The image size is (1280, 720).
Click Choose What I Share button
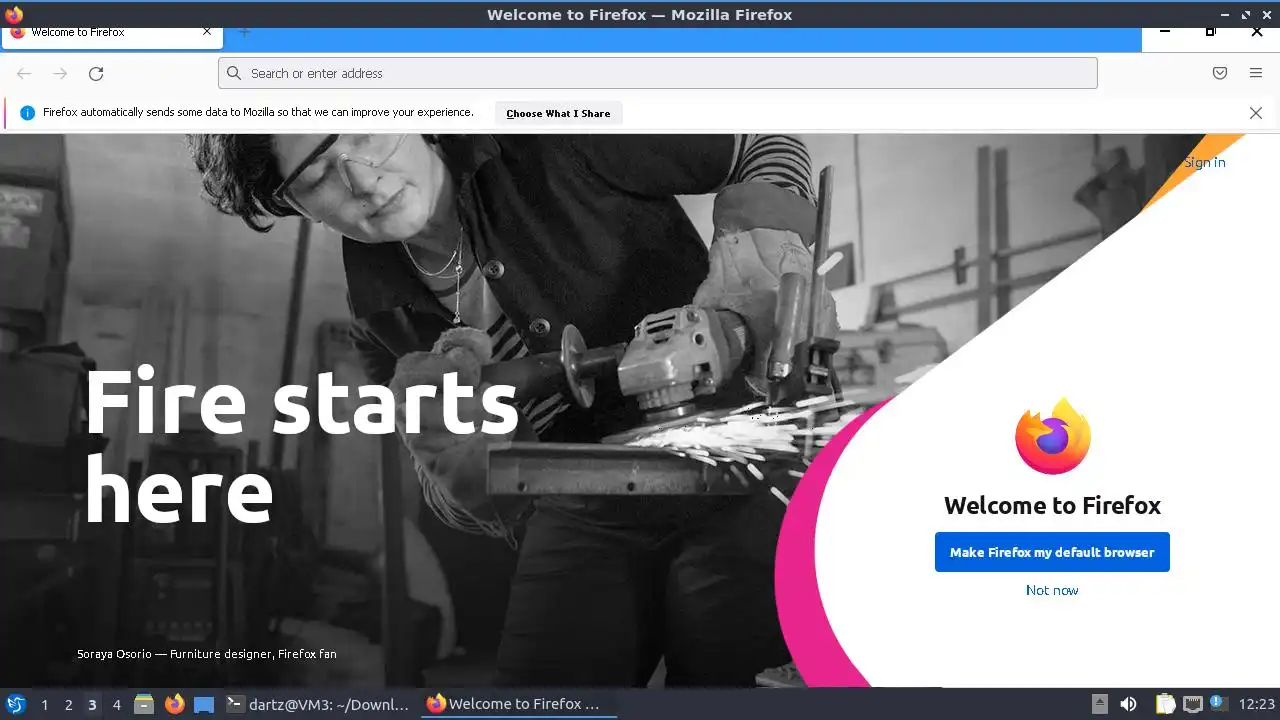pos(558,113)
